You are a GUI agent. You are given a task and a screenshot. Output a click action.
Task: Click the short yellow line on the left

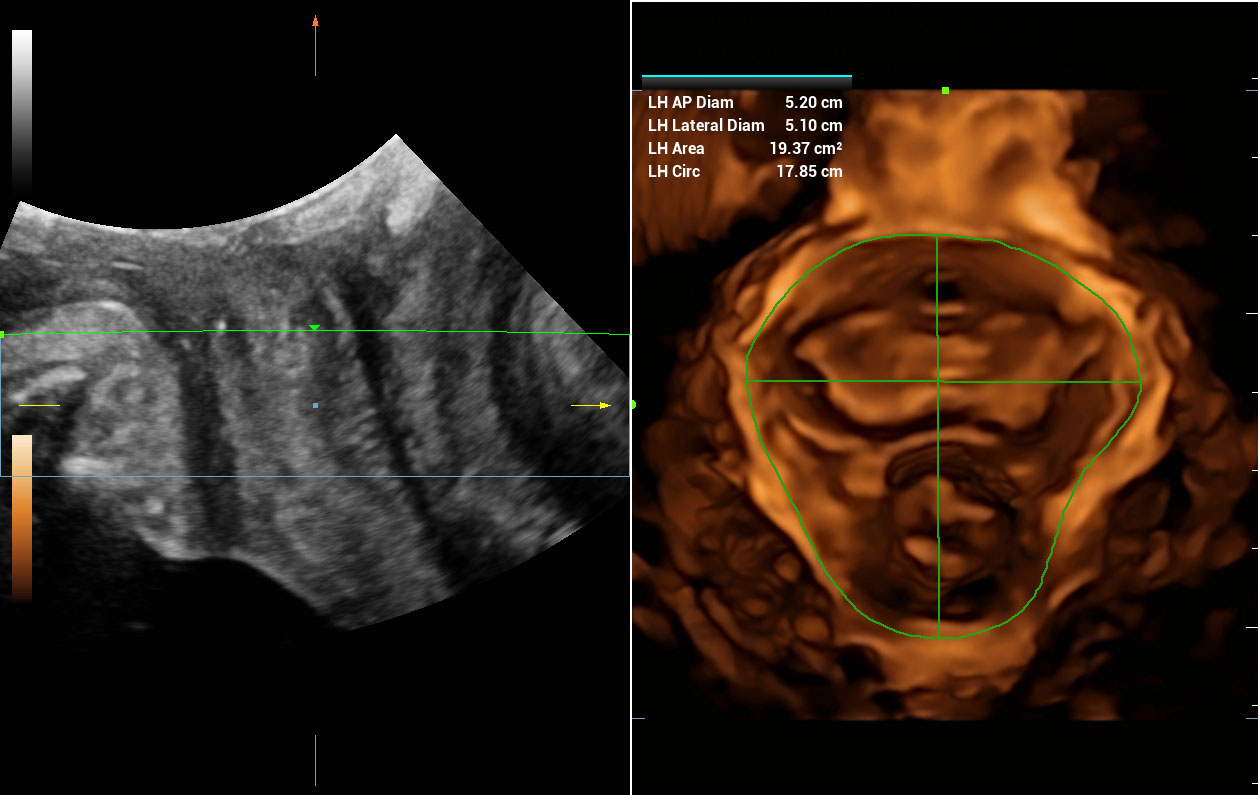coord(39,405)
